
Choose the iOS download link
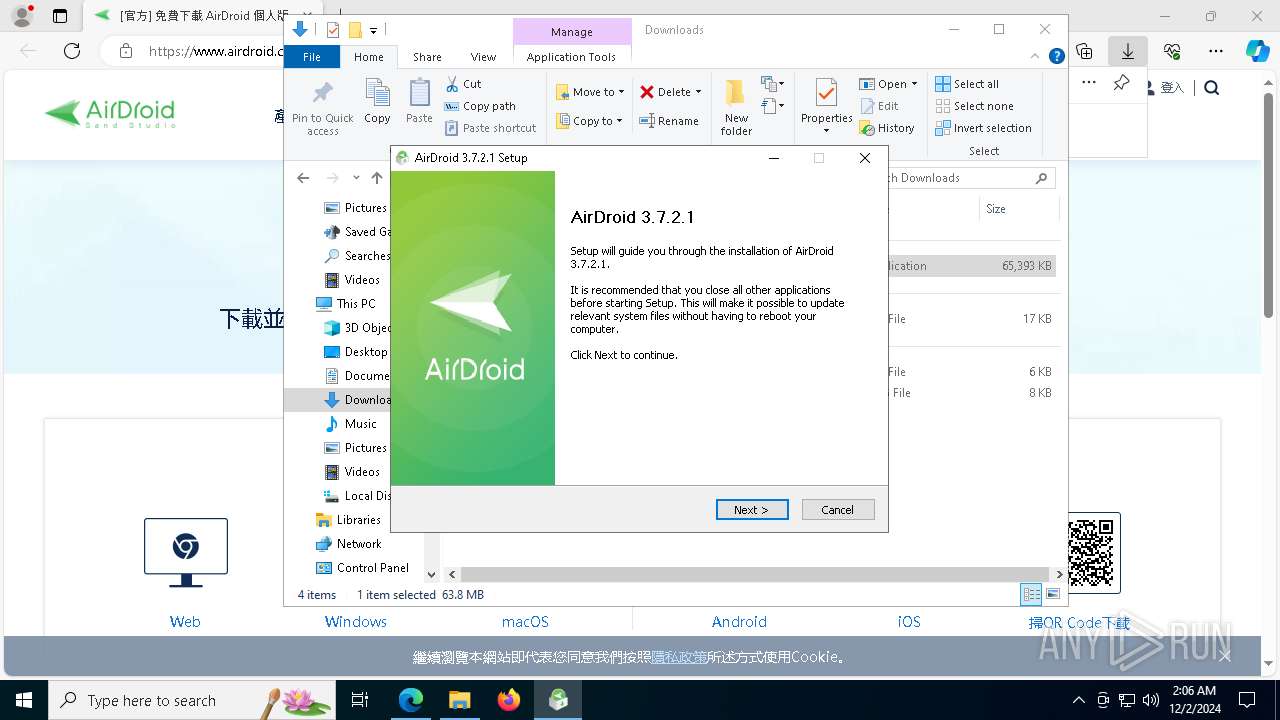pos(908,622)
